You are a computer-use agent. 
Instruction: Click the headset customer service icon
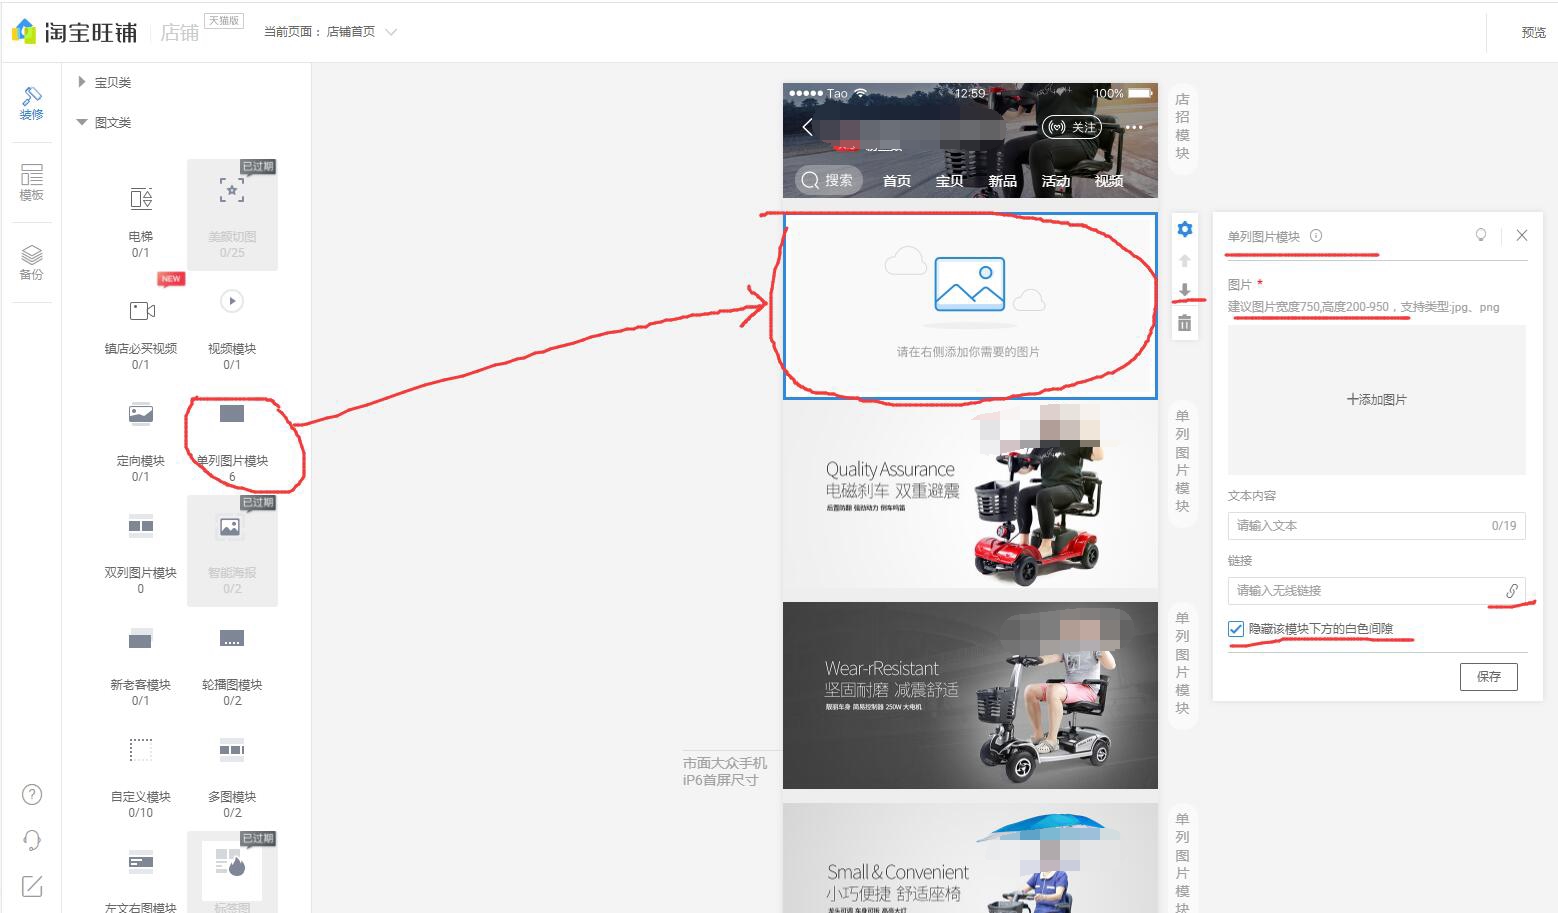(x=31, y=840)
